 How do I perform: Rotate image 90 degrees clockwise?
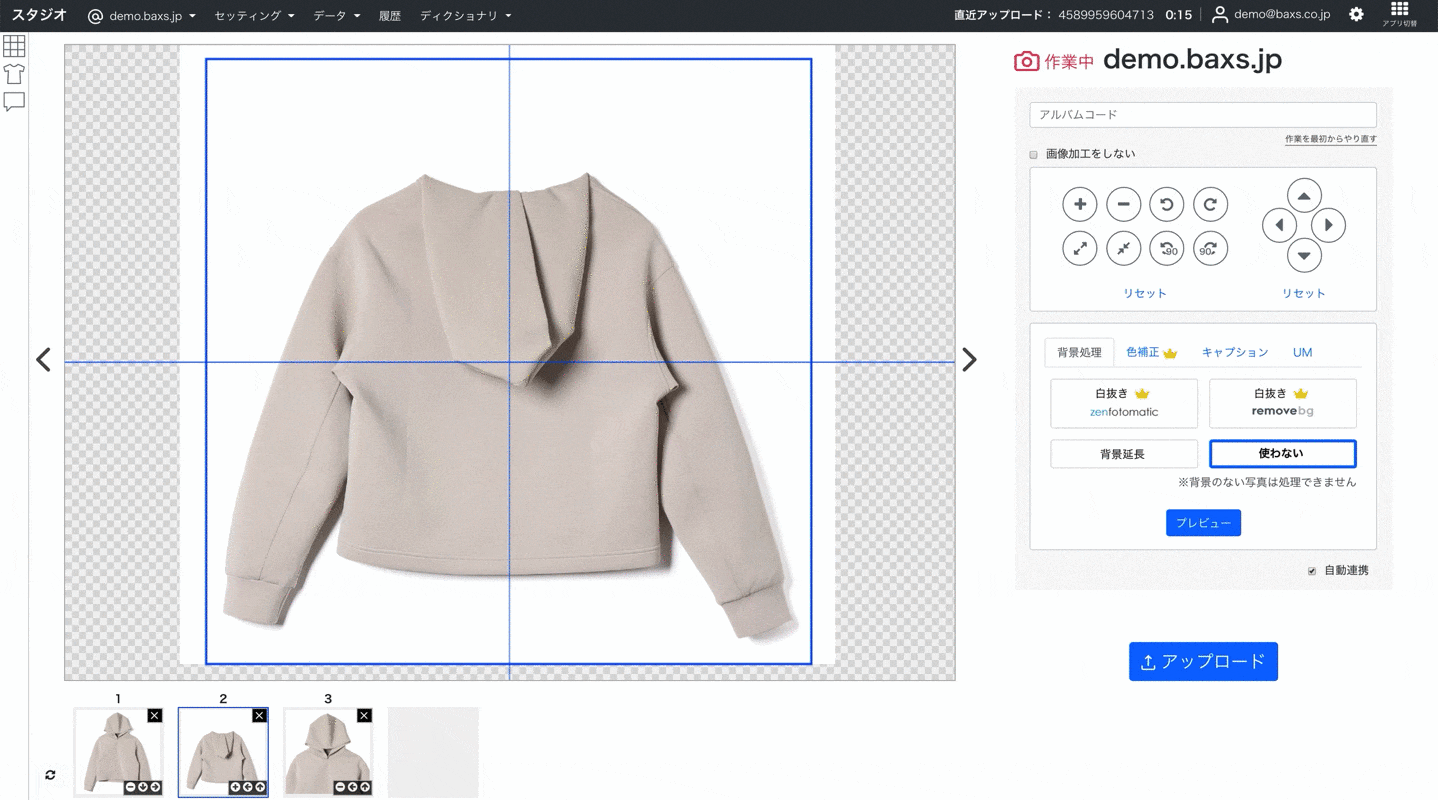(x=1209, y=249)
